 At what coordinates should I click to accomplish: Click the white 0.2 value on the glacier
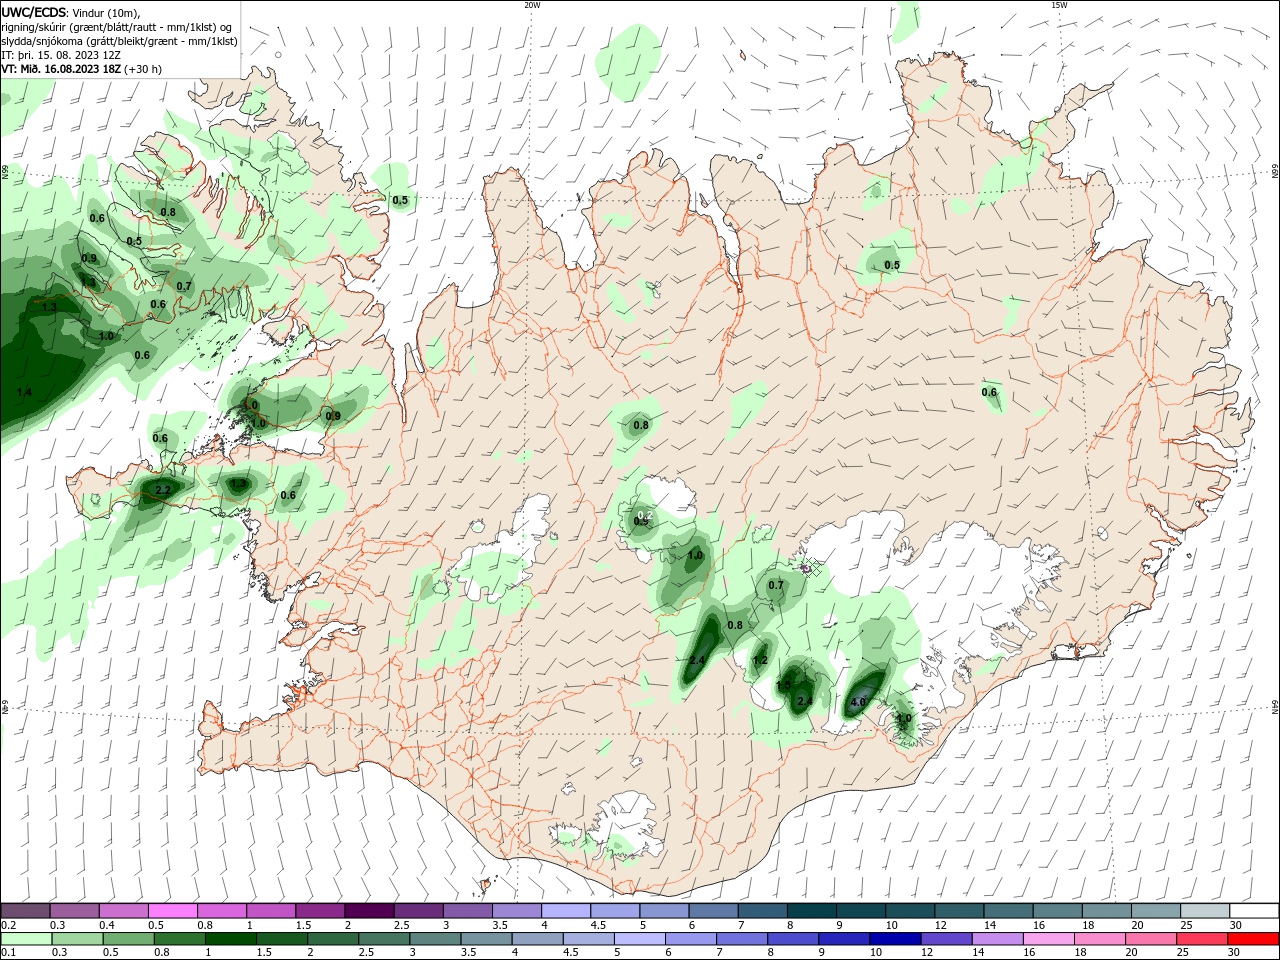[645, 515]
